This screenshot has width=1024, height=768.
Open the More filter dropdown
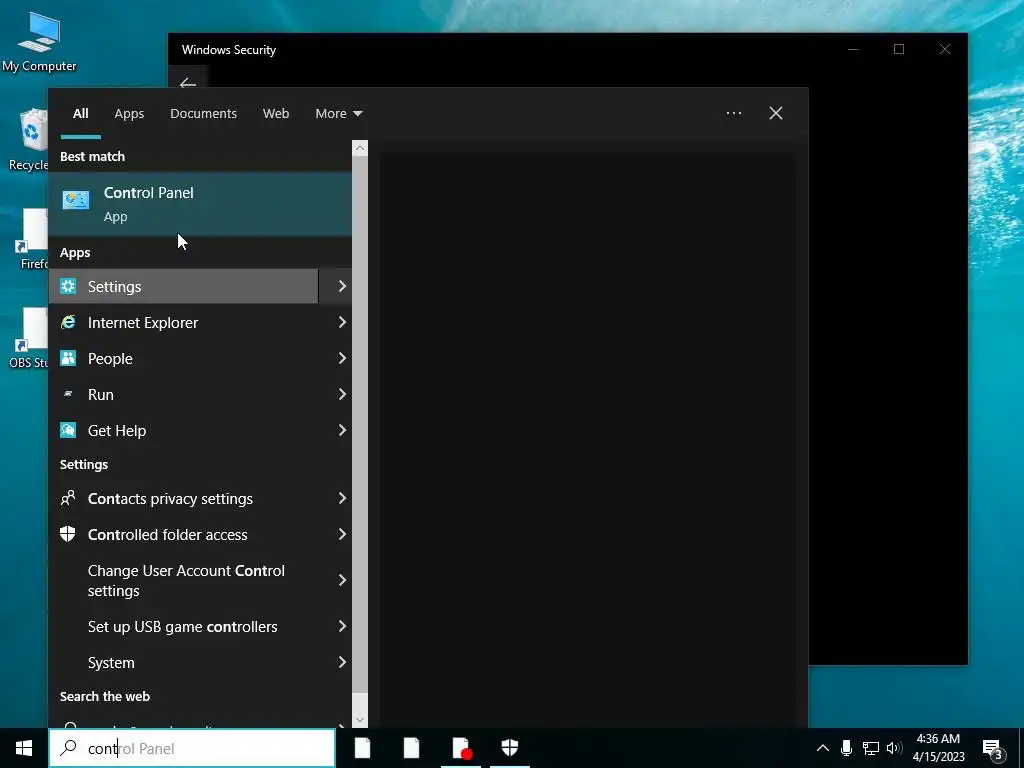pyautogui.click(x=338, y=113)
